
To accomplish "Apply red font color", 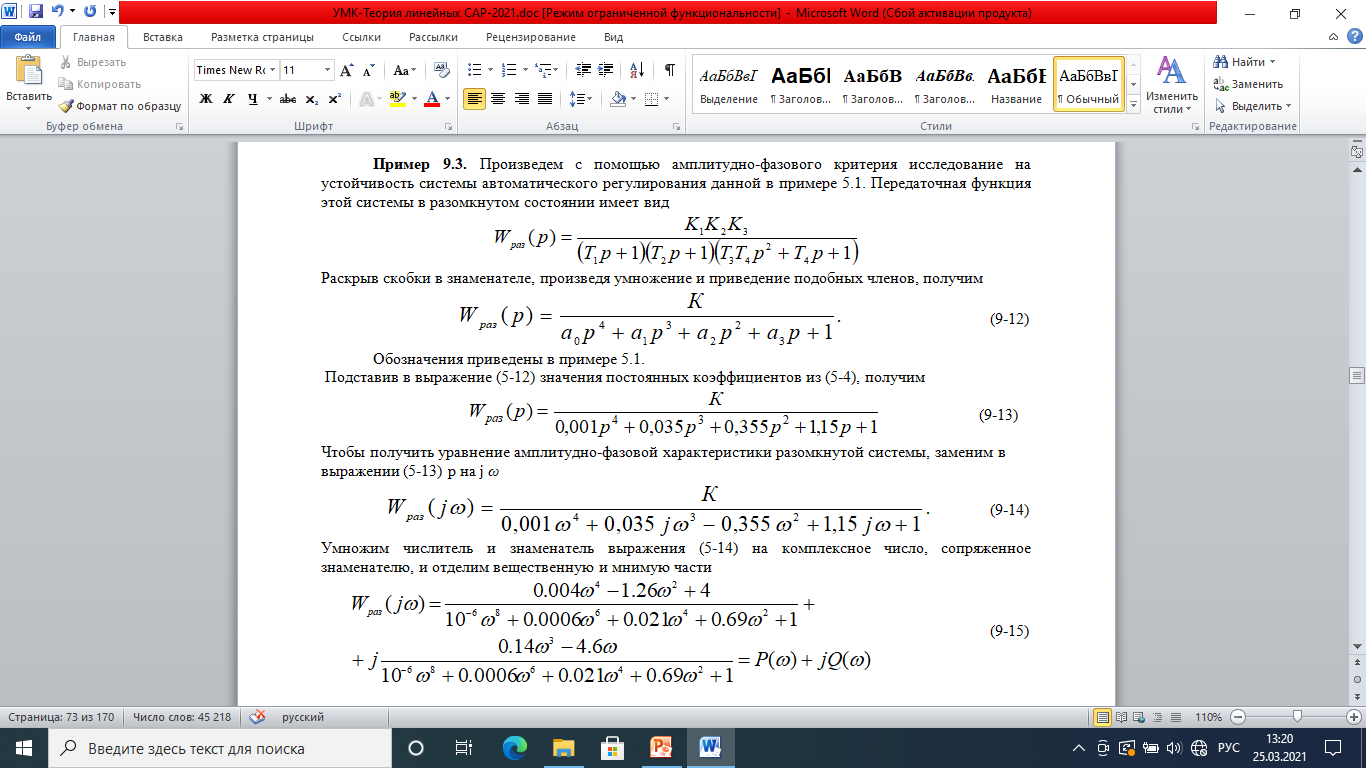I will (x=432, y=98).
